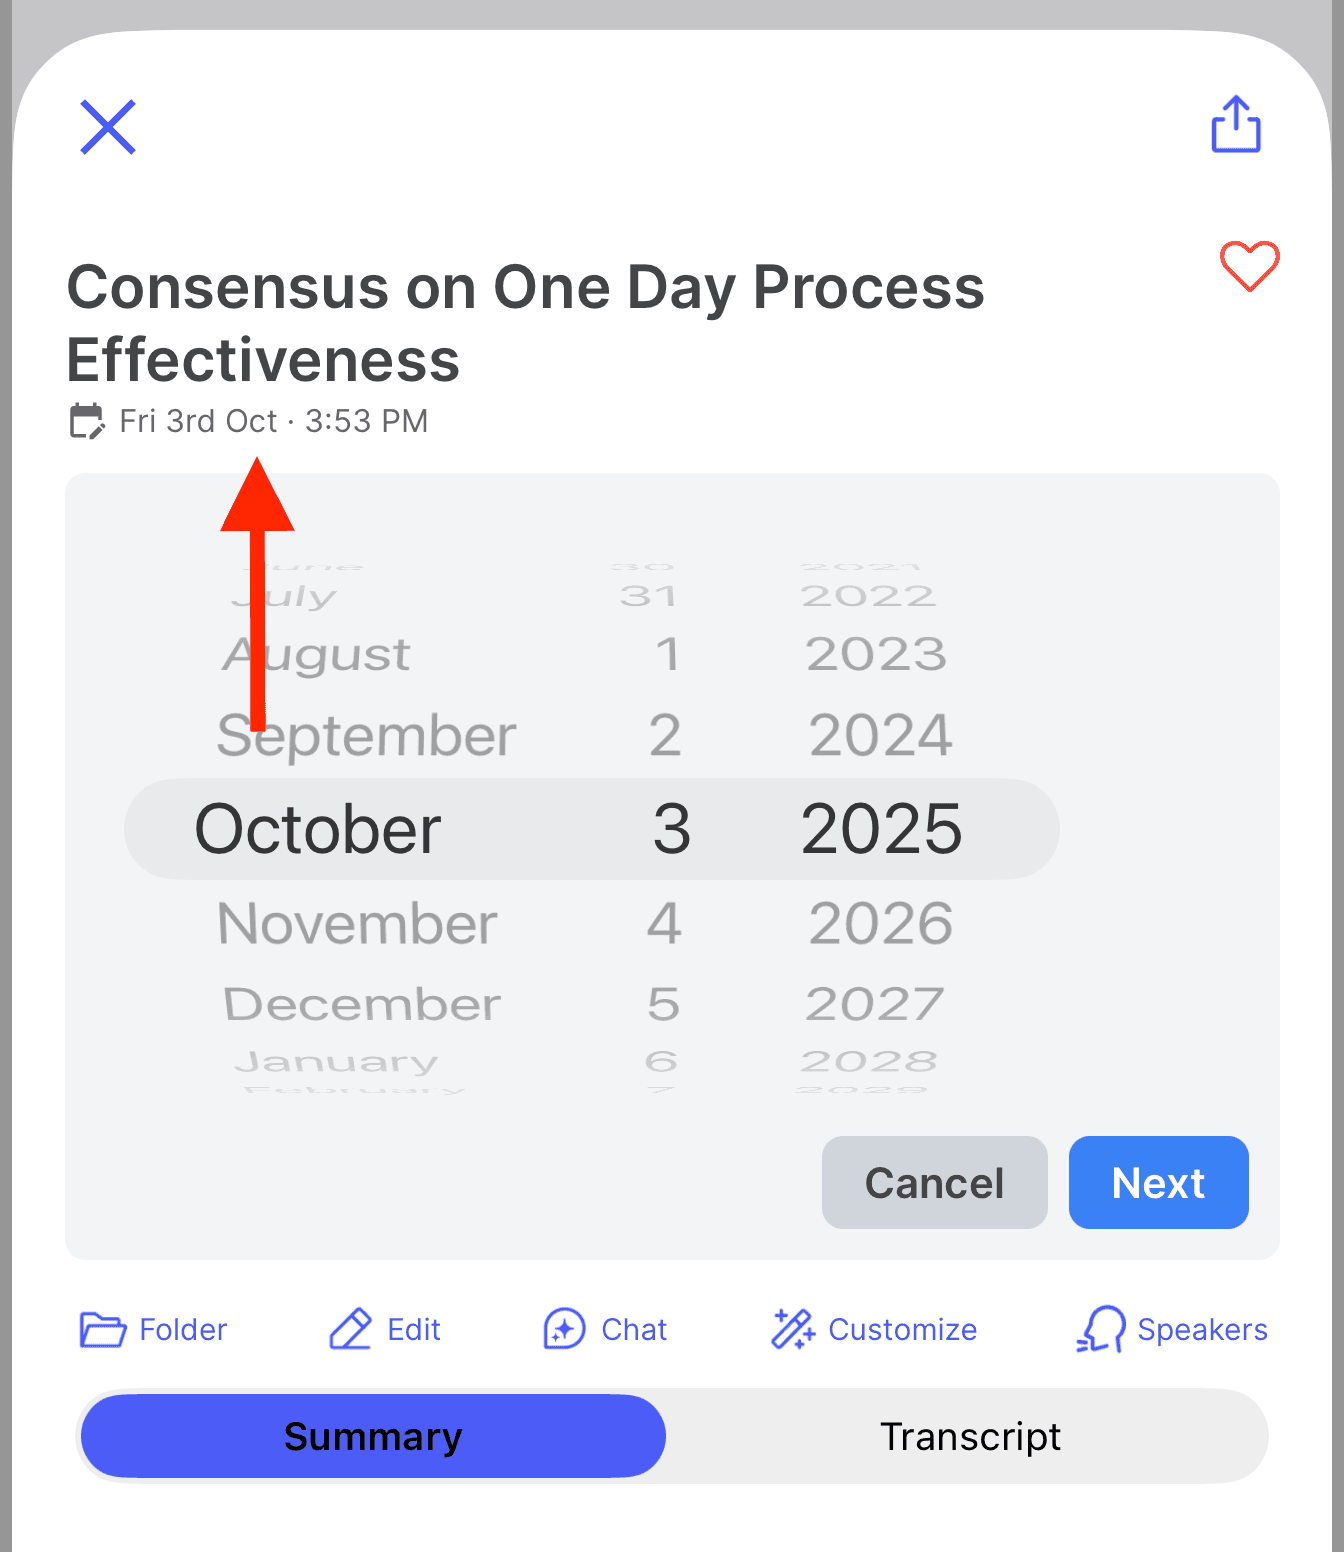The height and width of the screenshot is (1552, 1344).
Task: Select December in the month wheel
Action: point(361,1004)
